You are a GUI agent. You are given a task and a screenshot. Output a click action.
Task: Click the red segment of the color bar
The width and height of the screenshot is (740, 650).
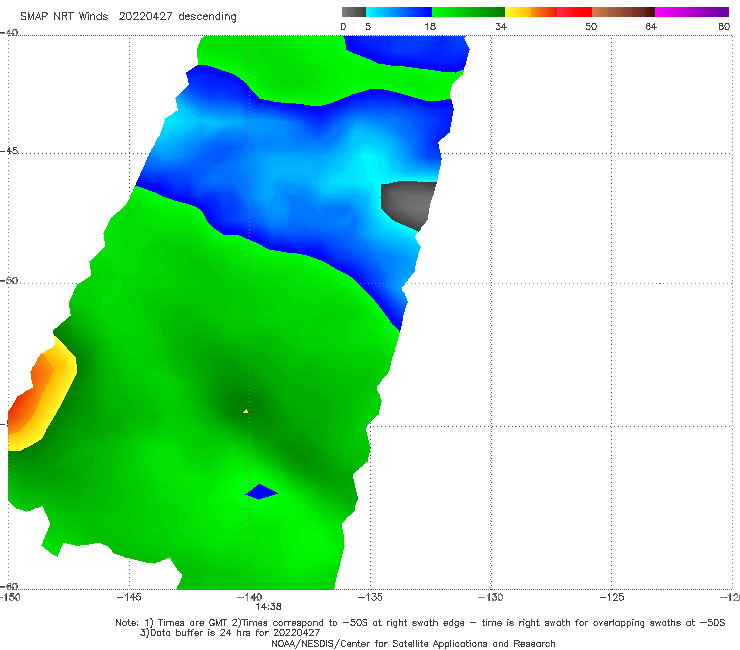[x=574, y=12]
